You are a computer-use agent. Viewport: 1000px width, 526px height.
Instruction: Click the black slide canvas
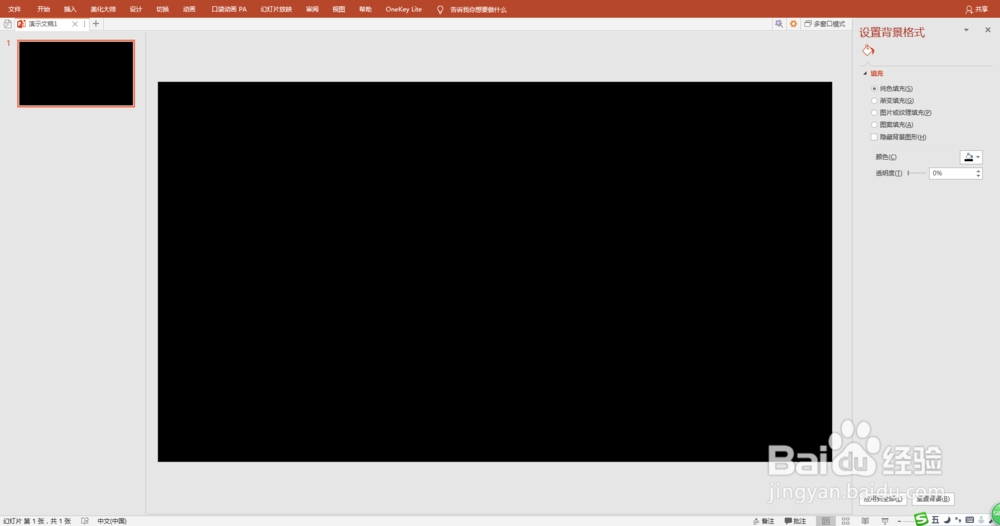tap(495, 272)
